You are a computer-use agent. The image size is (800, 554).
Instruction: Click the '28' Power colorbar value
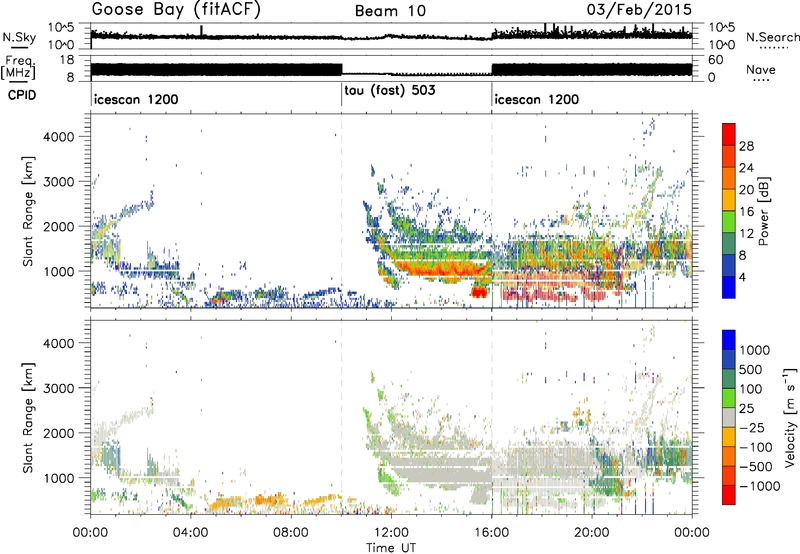pos(746,146)
